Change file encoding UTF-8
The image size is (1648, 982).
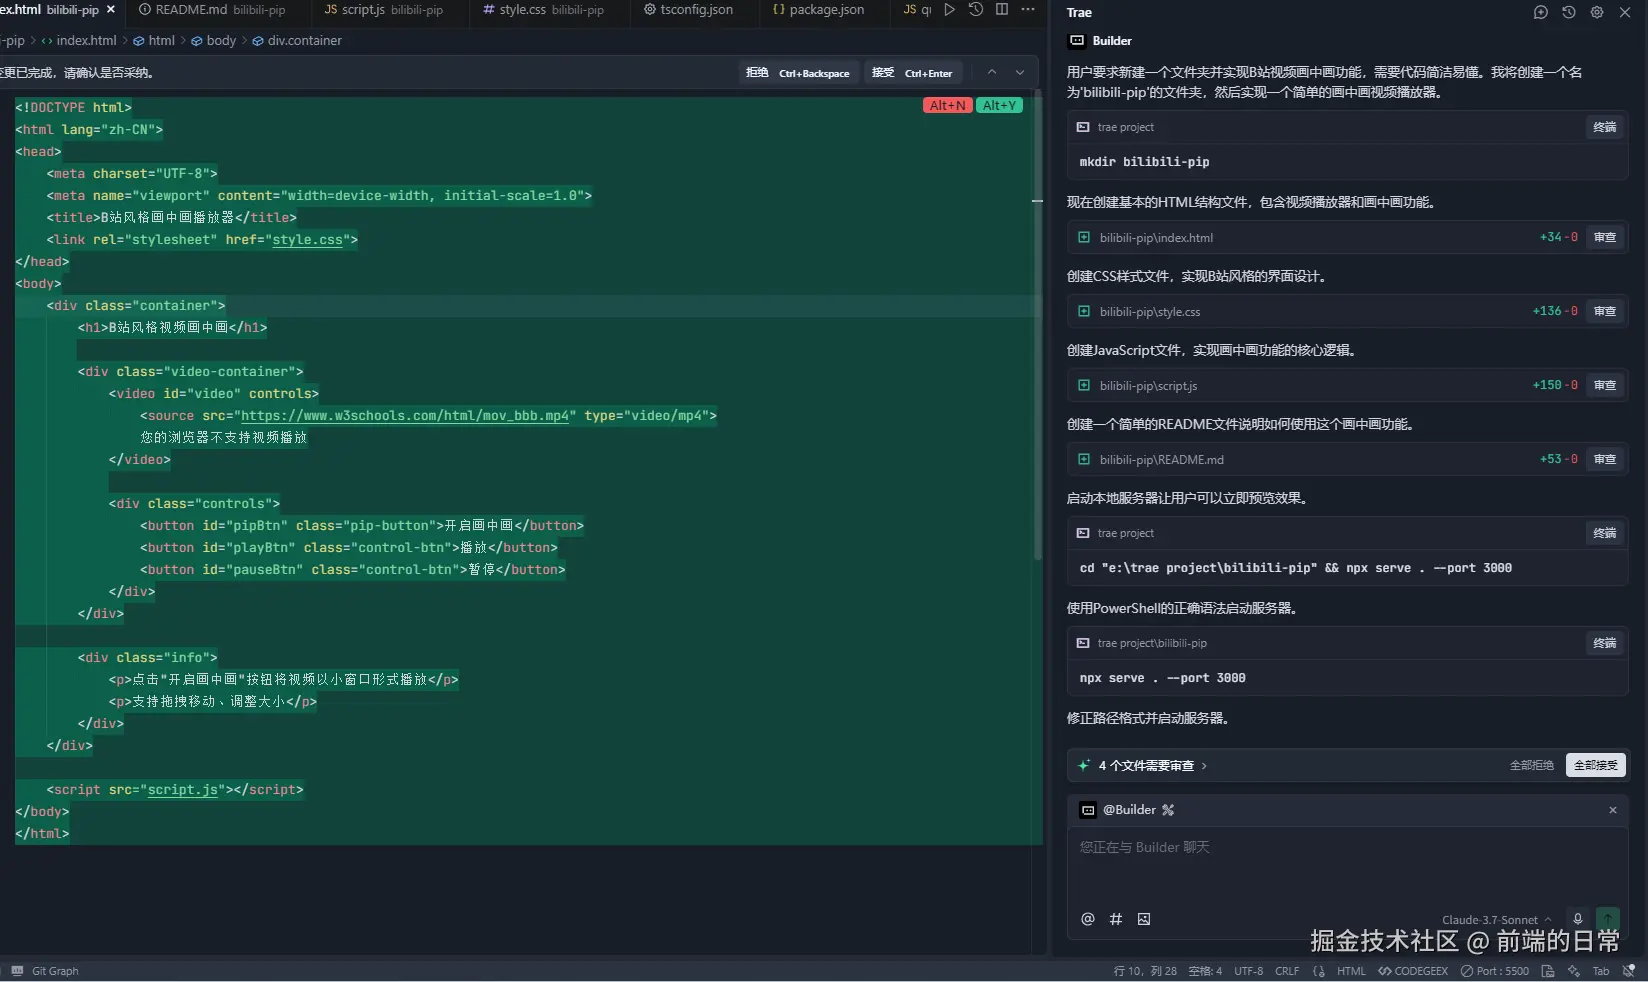[1248, 971]
